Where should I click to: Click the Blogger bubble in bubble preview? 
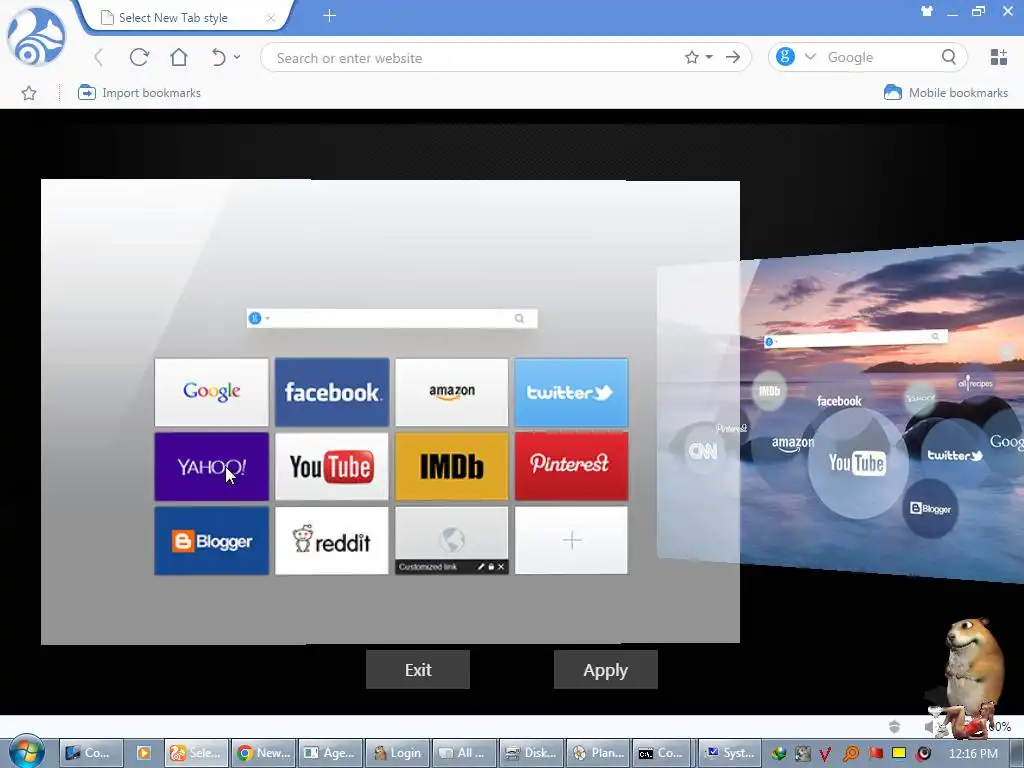[931, 508]
